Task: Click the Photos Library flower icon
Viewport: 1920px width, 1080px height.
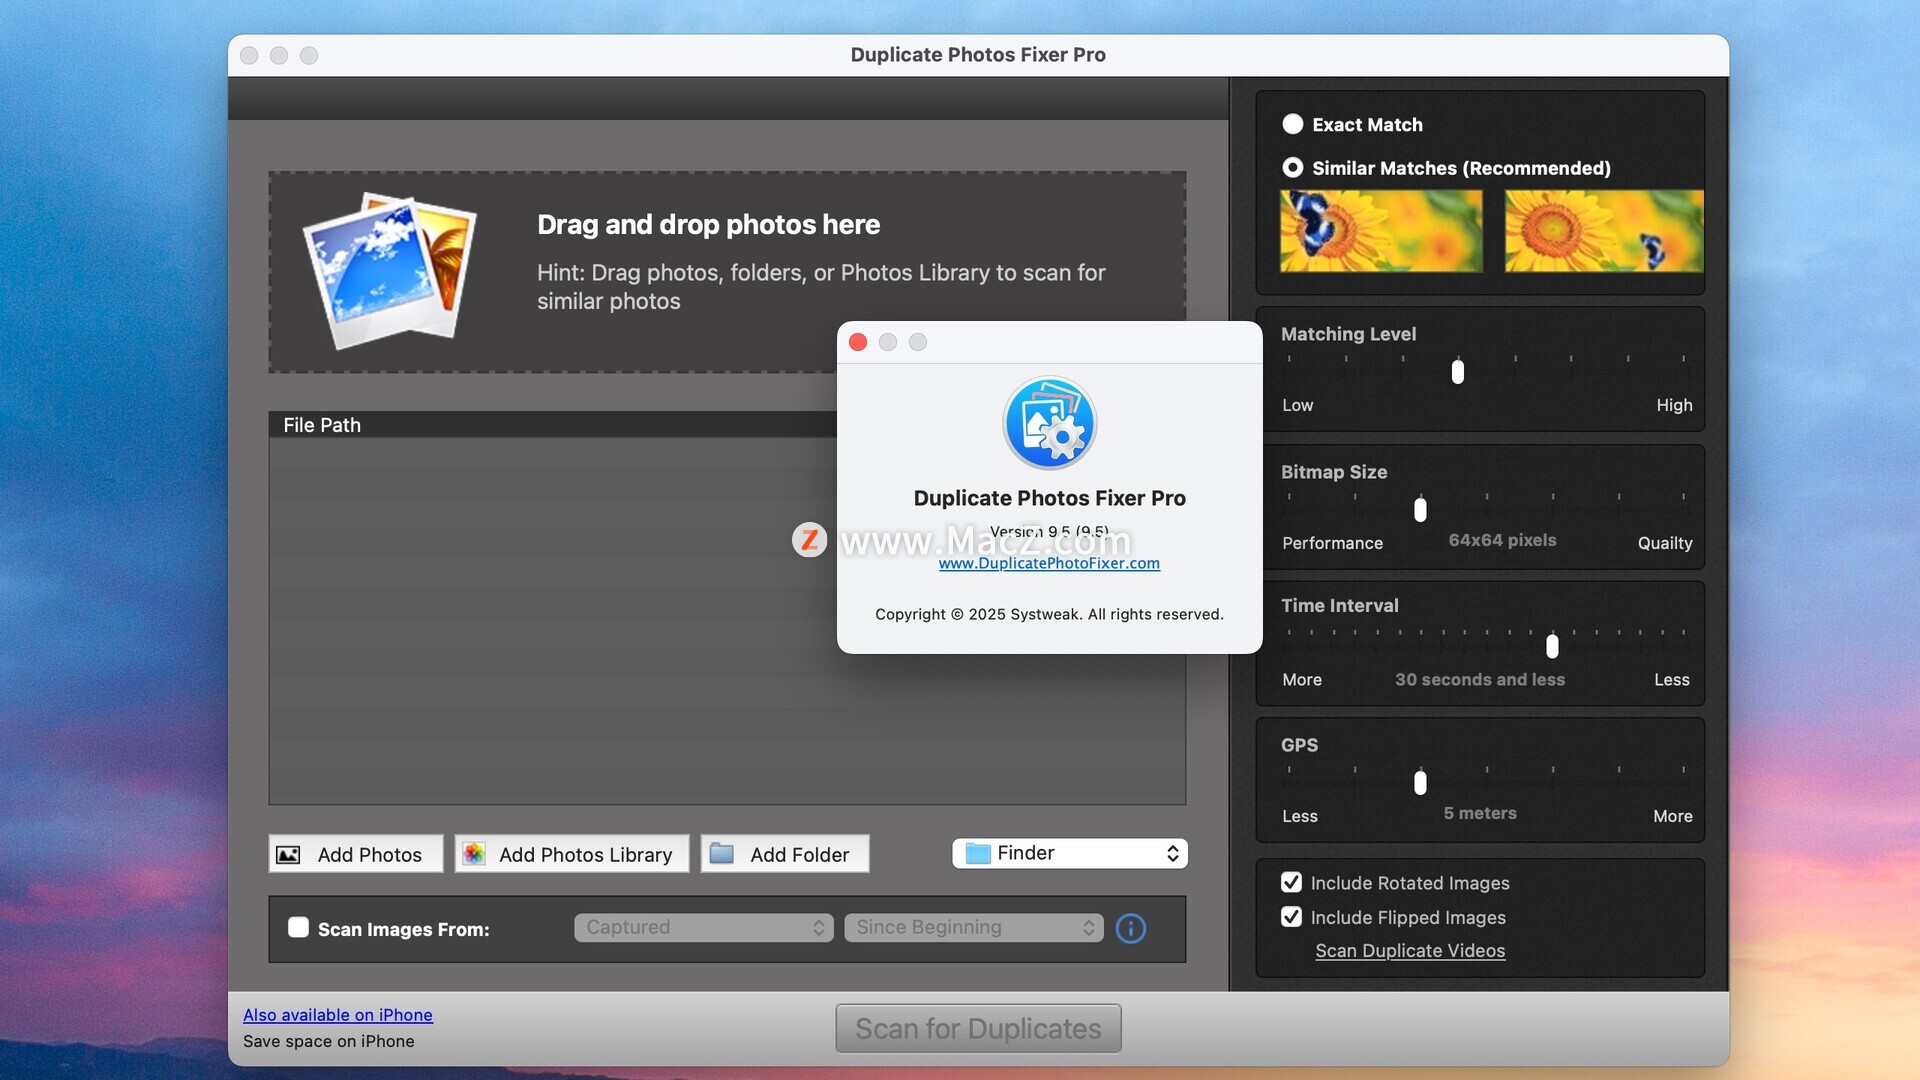Action: (x=474, y=854)
